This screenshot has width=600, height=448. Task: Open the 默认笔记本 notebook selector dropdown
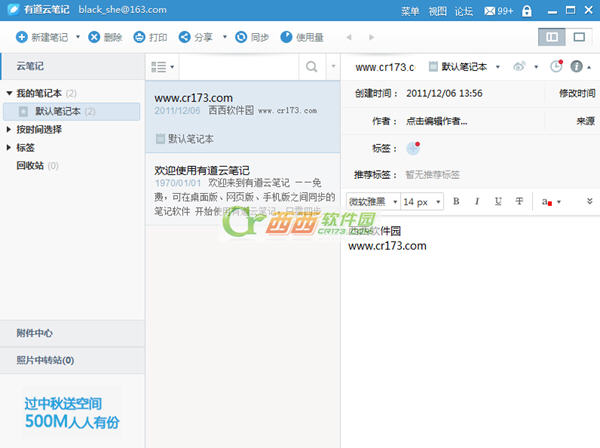tap(465, 67)
